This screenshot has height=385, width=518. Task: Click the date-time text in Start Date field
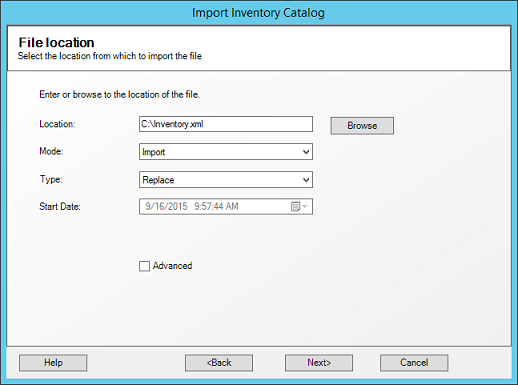coord(192,206)
